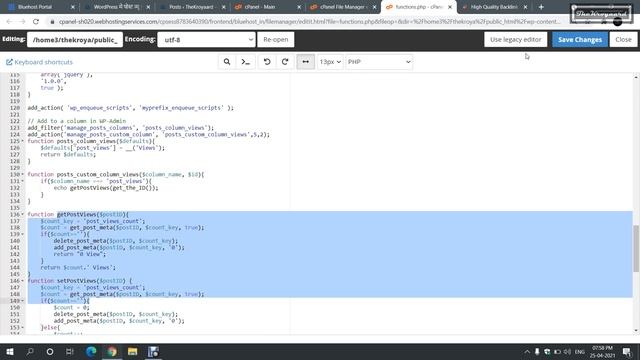Undo the last edit

coord(267,62)
